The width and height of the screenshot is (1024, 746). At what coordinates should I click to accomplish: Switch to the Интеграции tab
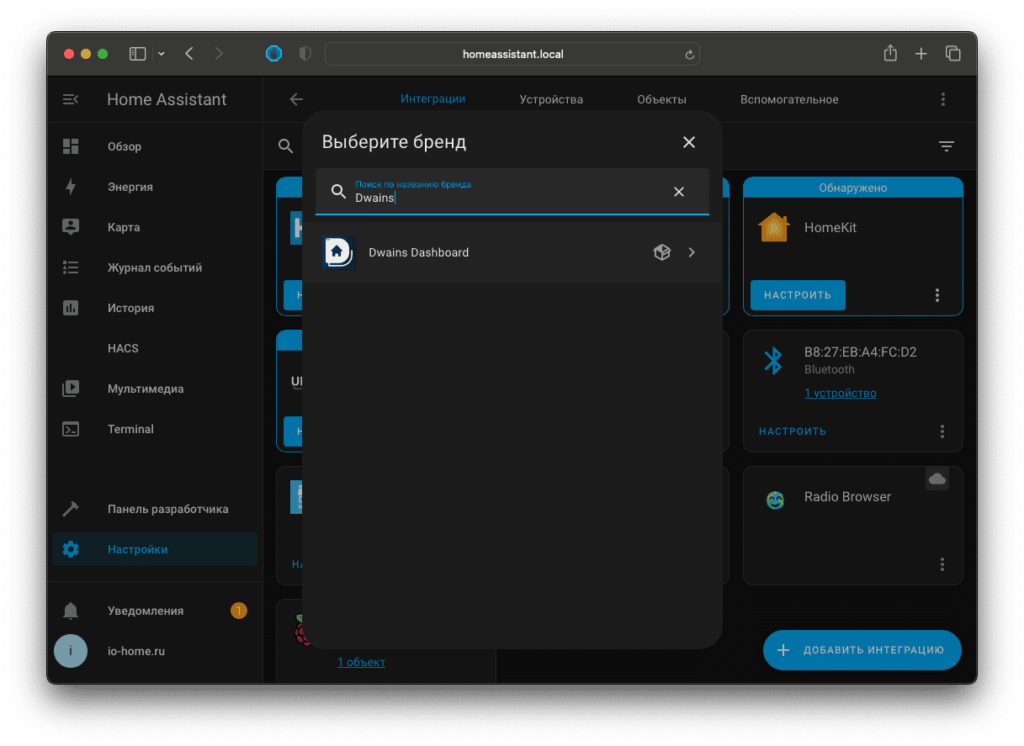click(433, 99)
